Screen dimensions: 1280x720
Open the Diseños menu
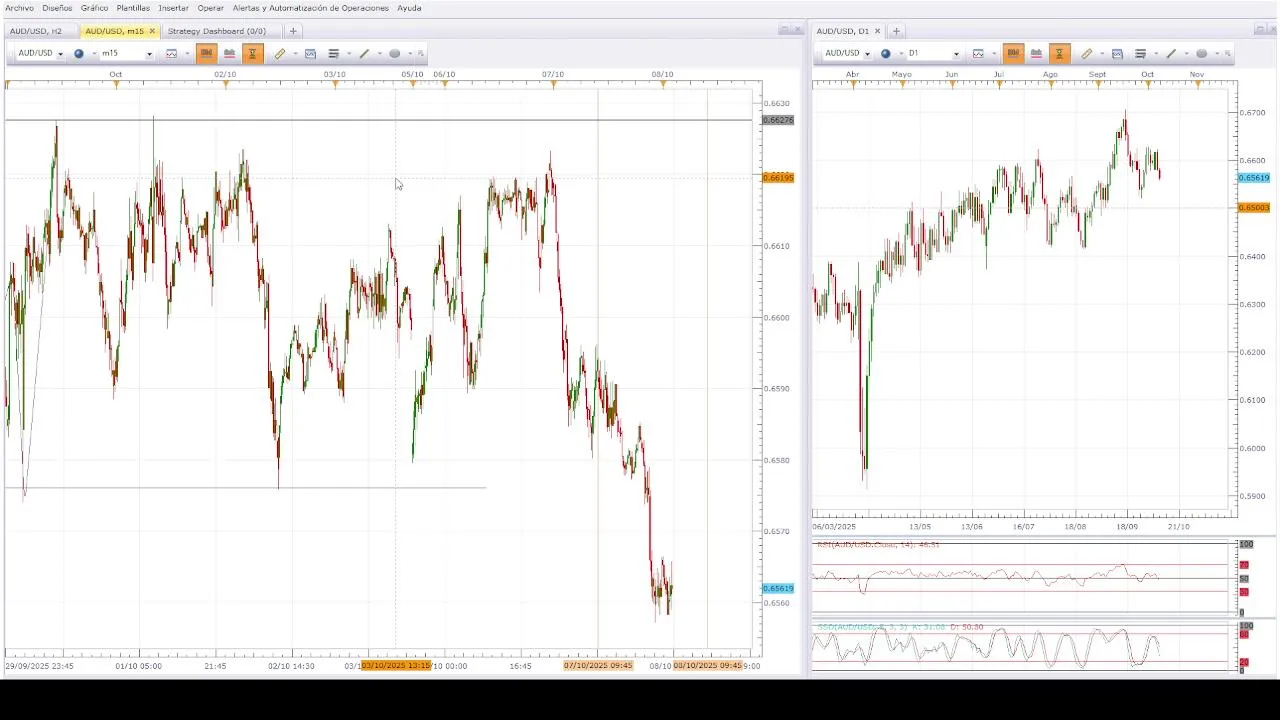57,8
